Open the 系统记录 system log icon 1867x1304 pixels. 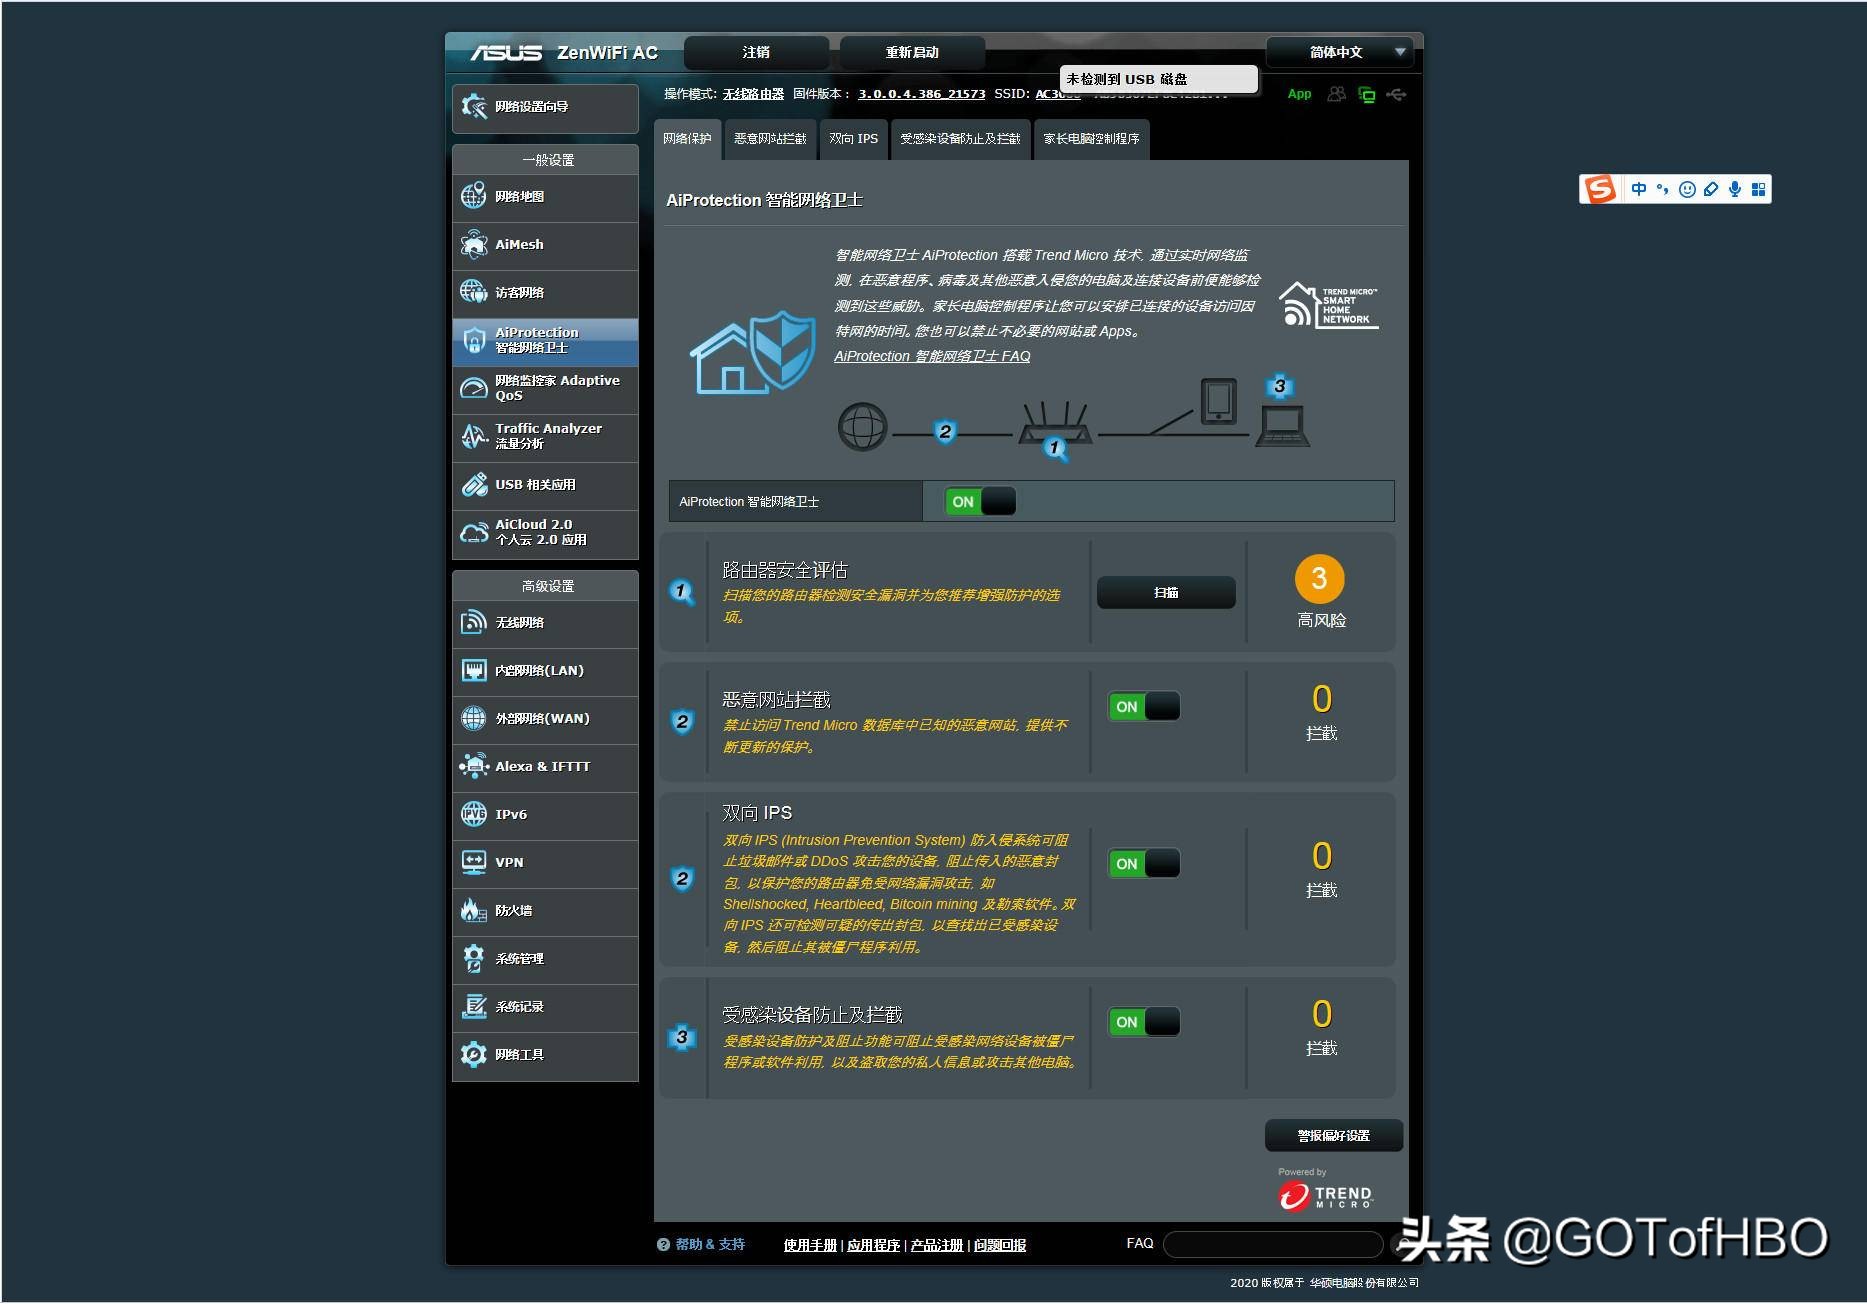click(x=474, y=1006)
